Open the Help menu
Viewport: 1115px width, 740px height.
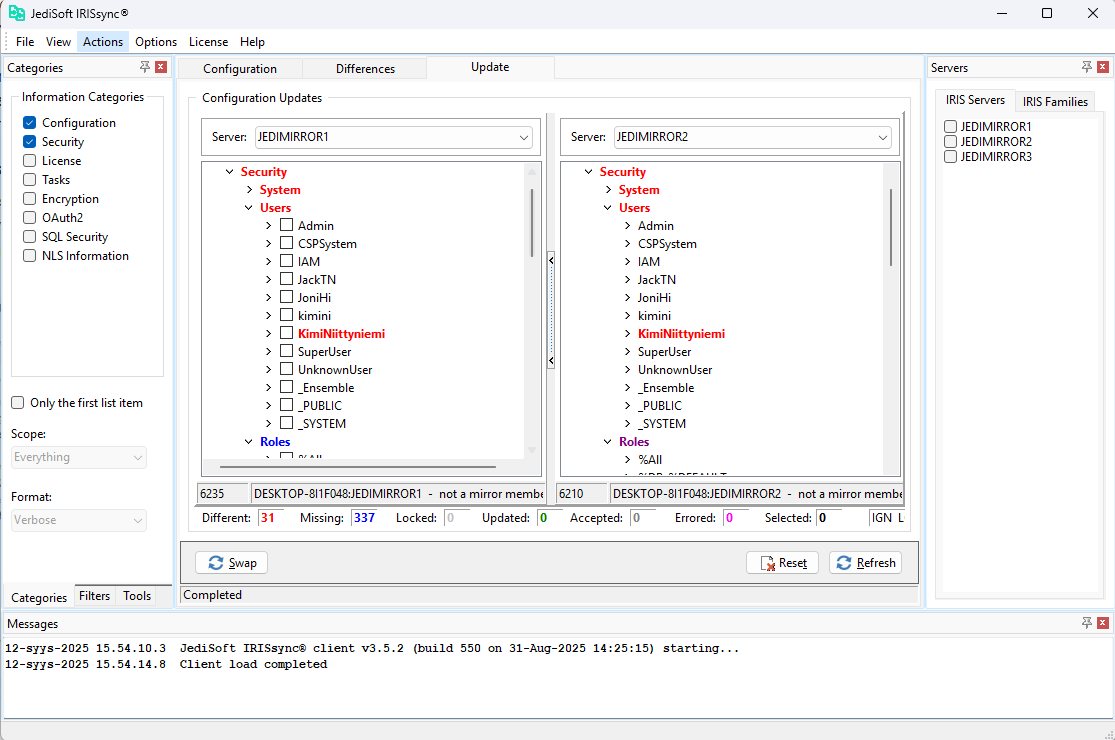point(252,42)
